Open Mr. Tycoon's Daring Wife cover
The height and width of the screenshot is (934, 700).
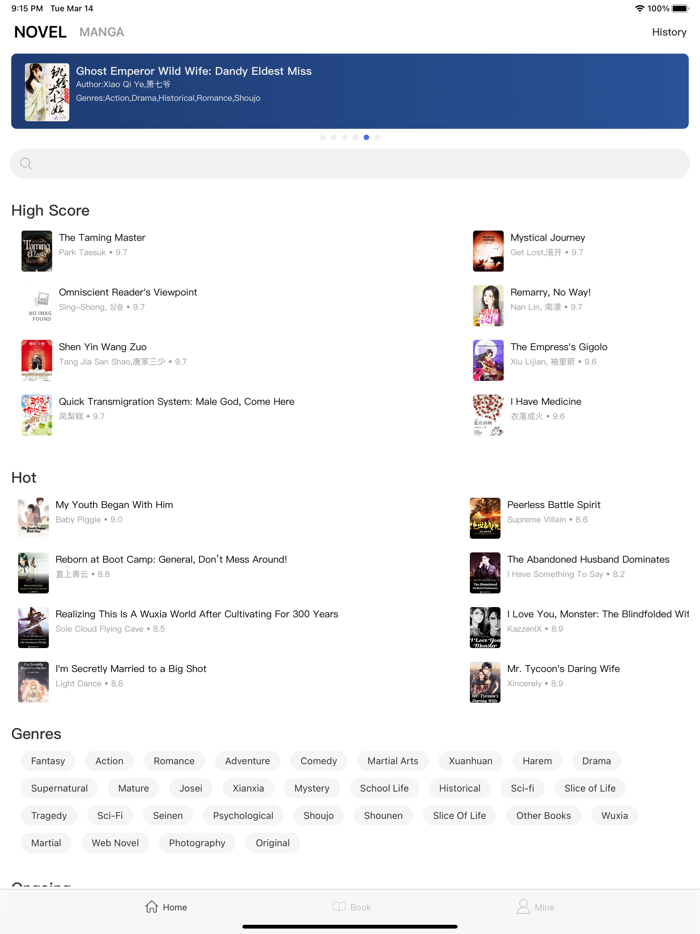coord(485,682)
